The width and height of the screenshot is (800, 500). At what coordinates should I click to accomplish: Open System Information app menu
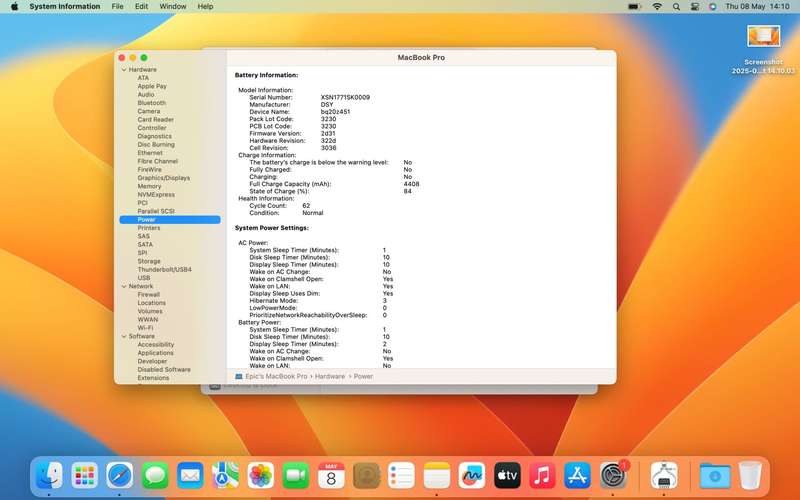point(65,7)
